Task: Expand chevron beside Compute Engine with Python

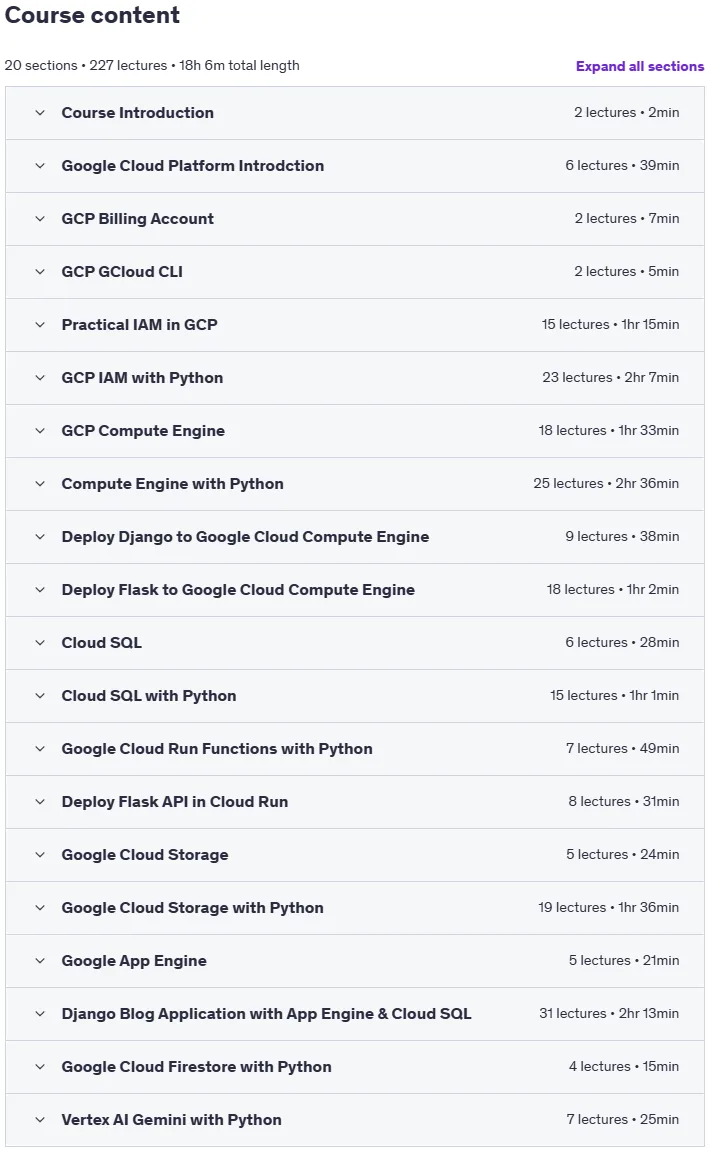Action: coord(40,484)
